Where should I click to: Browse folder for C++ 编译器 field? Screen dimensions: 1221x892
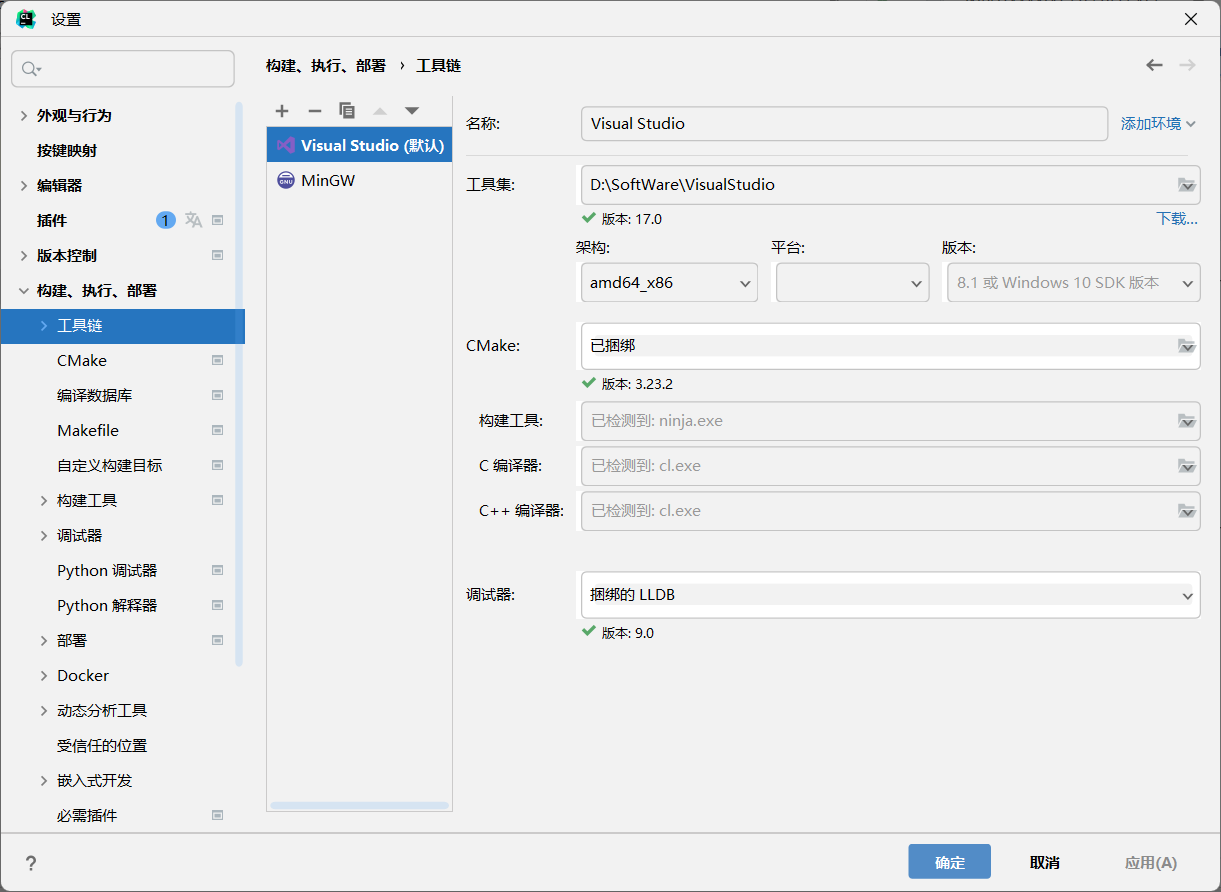pyautogui.click(x=1186, y=511)
